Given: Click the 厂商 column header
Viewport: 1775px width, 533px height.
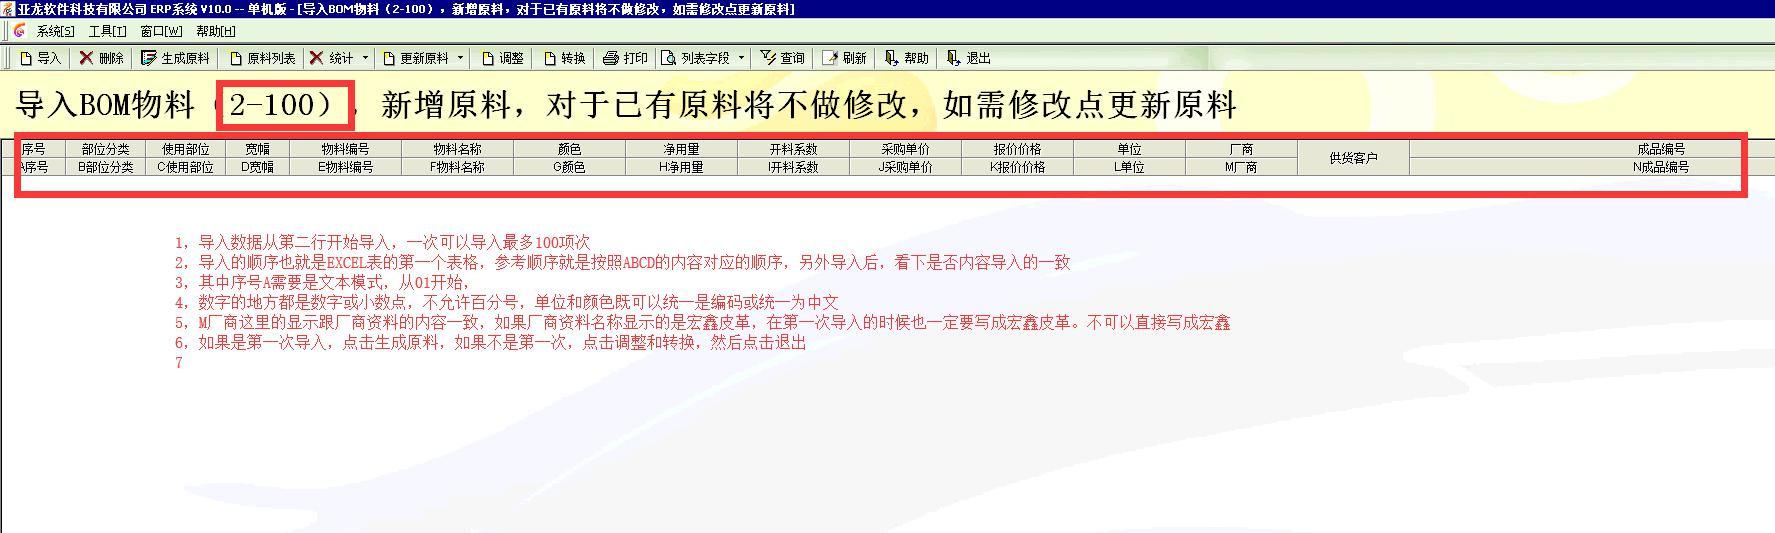Looking at the screenshot, I should [x=1241, y=149].
